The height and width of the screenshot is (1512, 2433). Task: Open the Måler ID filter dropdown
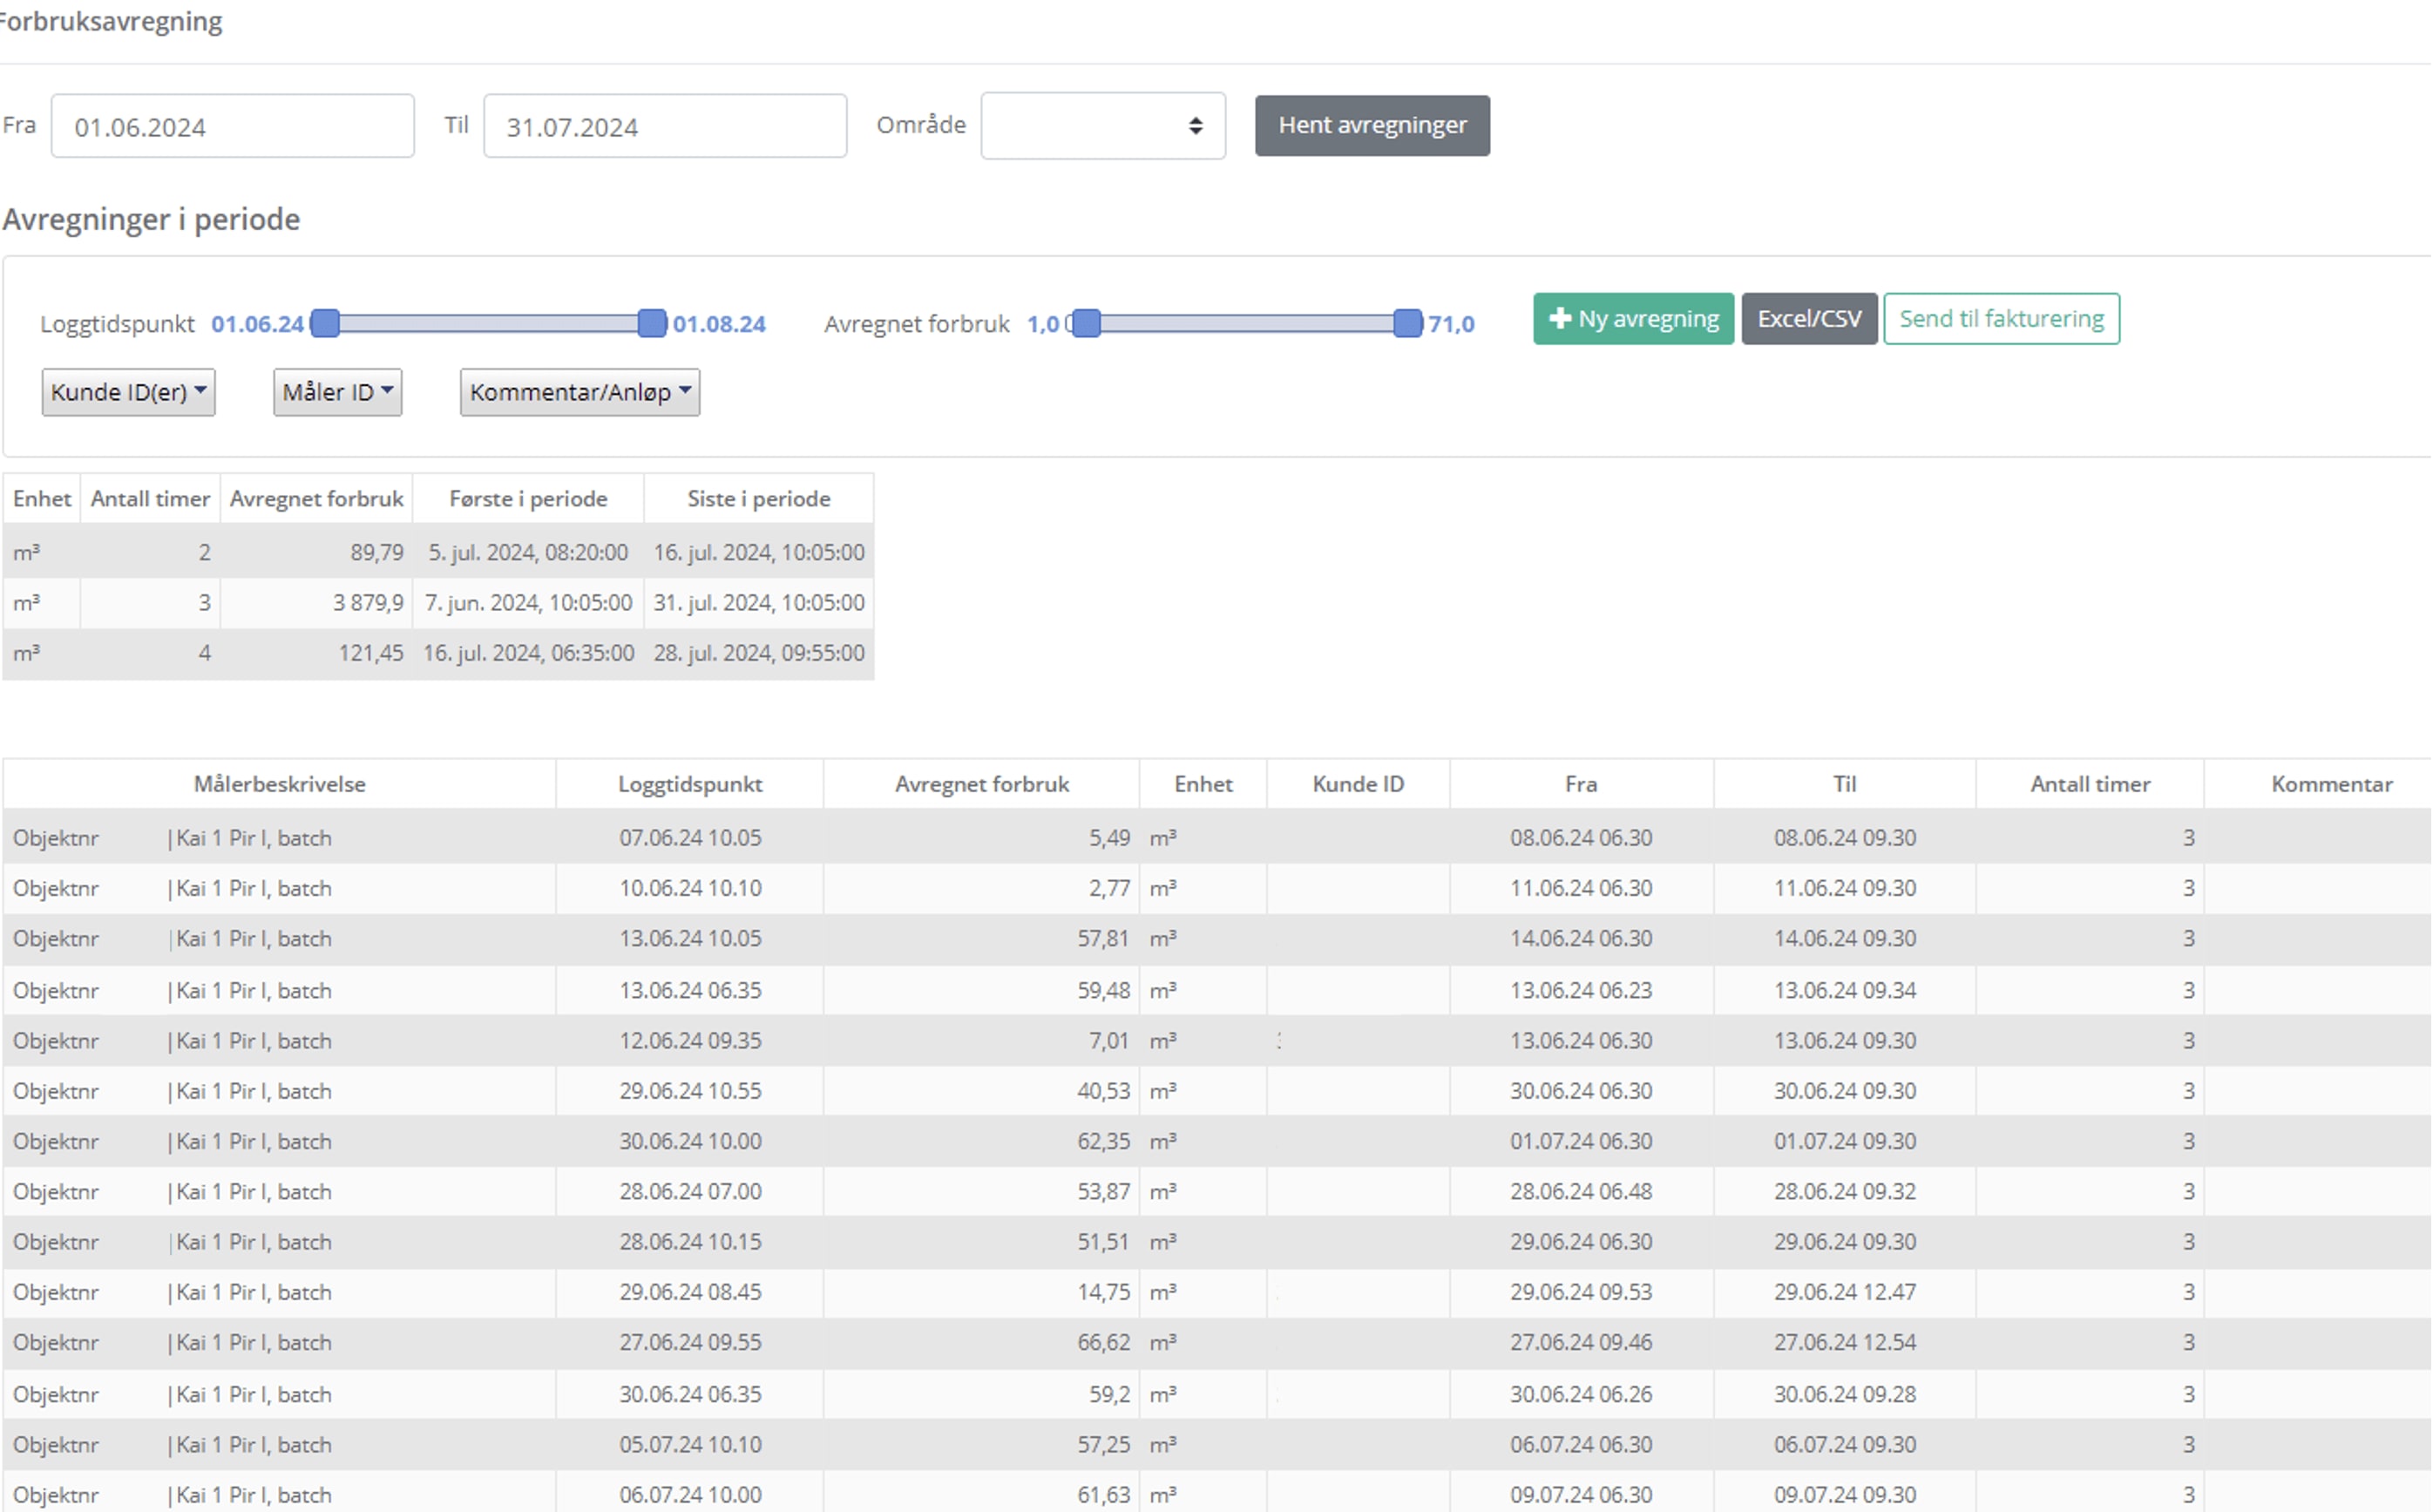(337, 392)
